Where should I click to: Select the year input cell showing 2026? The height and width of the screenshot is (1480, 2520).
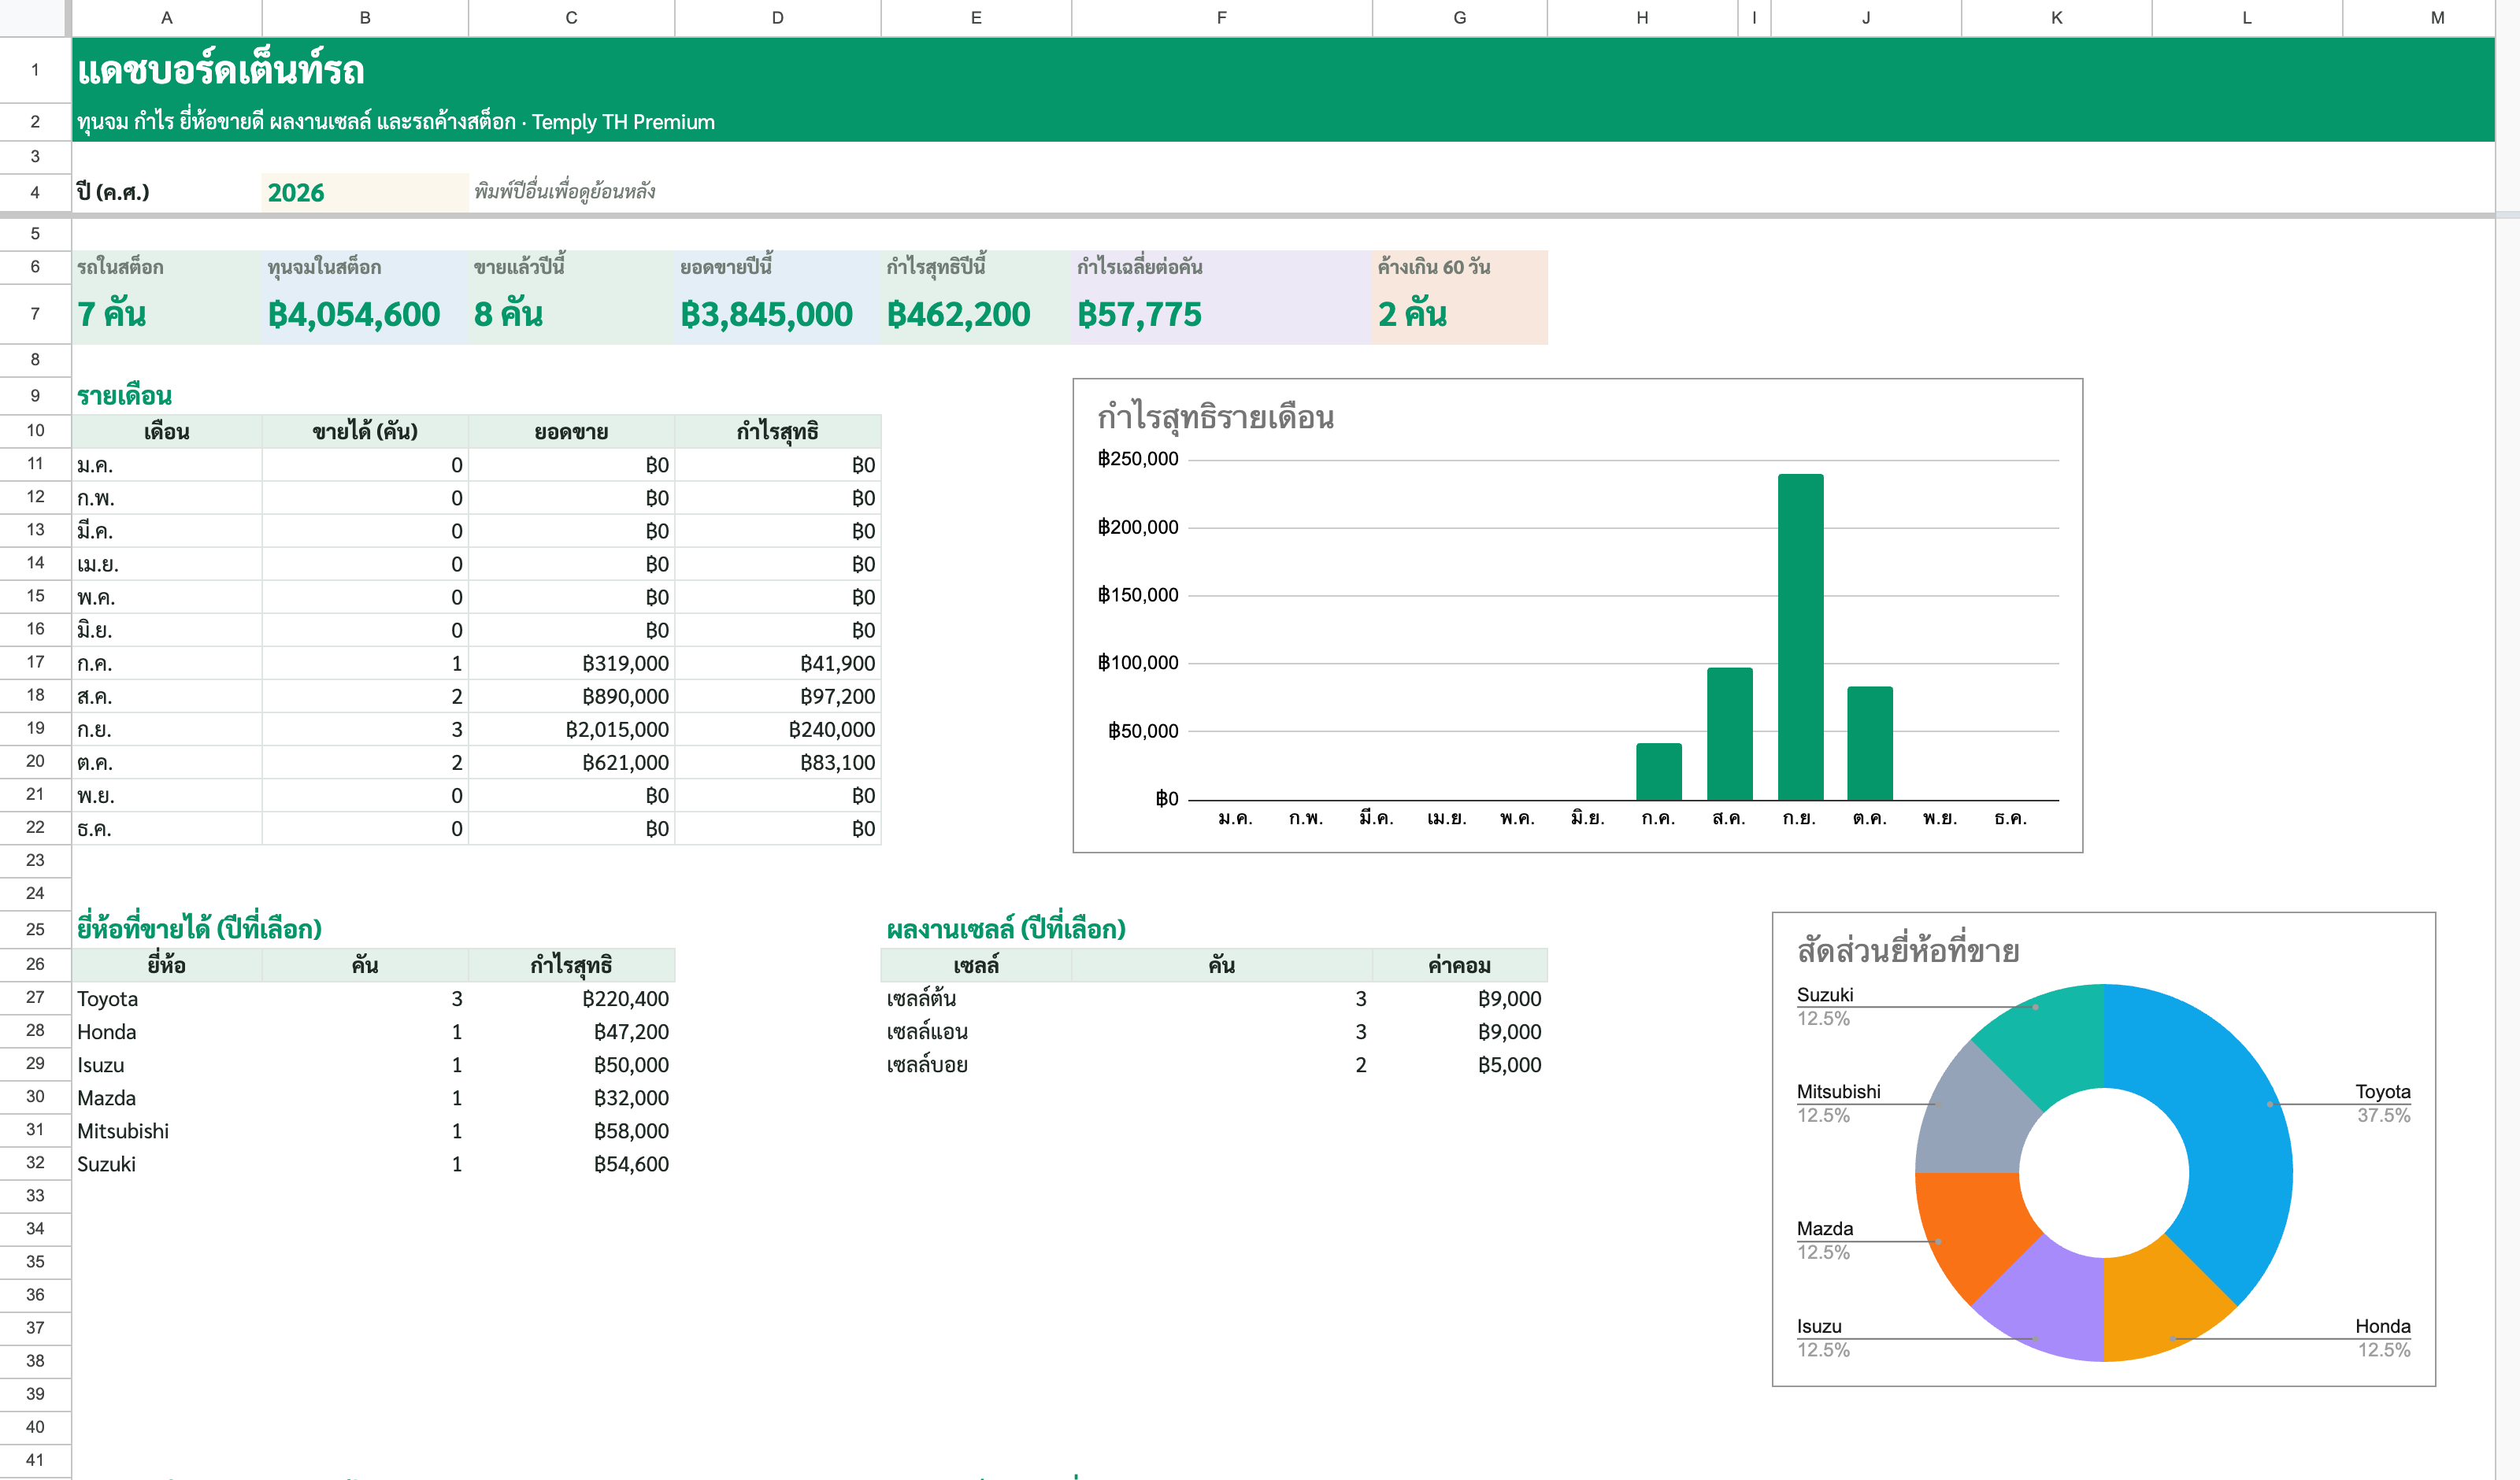coord(365,192)
